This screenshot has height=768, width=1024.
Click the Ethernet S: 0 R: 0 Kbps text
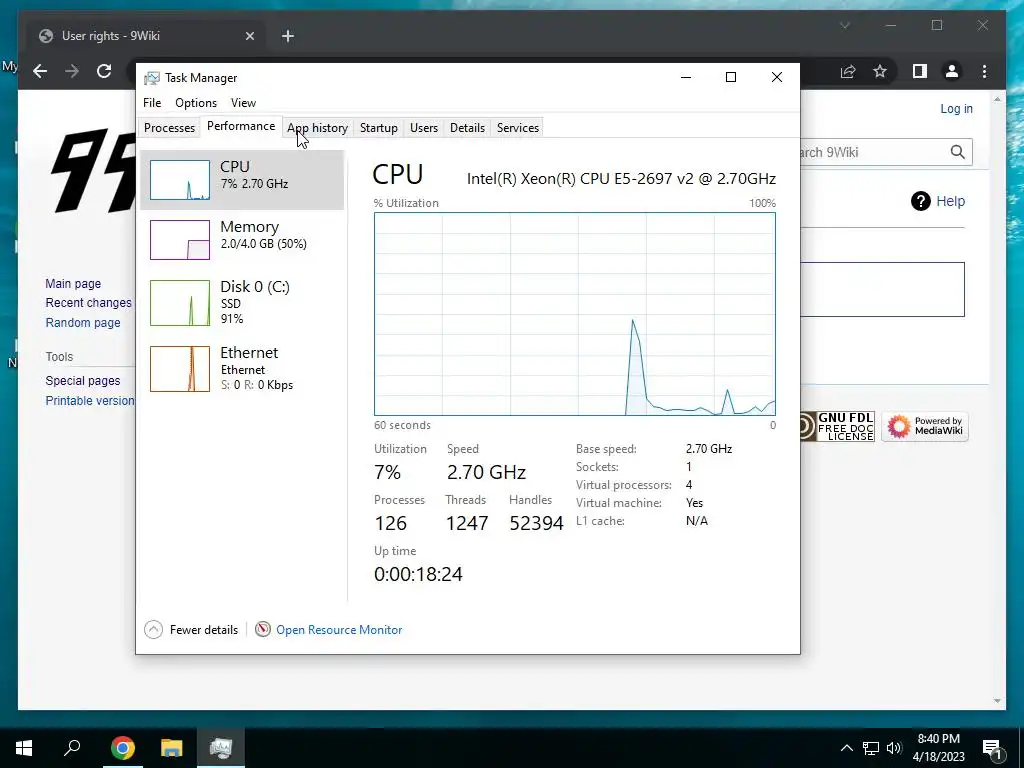click(257, 385)
